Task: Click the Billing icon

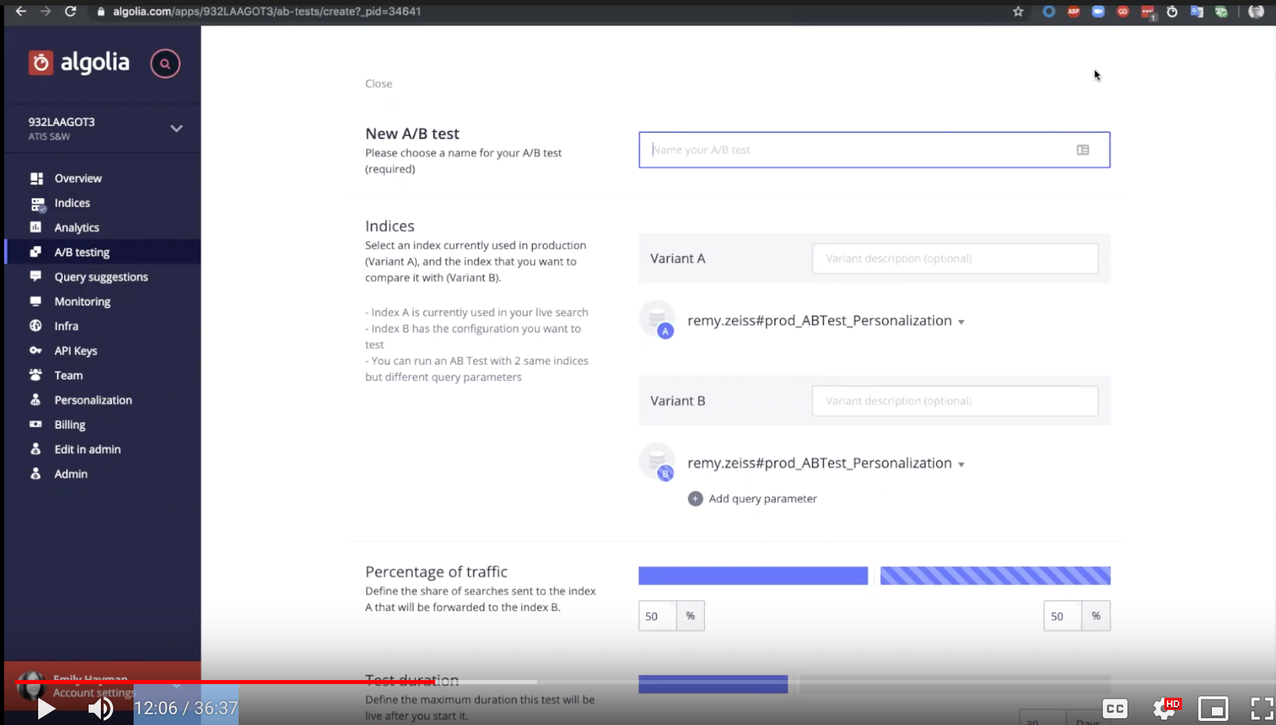Action: (36, 424)
